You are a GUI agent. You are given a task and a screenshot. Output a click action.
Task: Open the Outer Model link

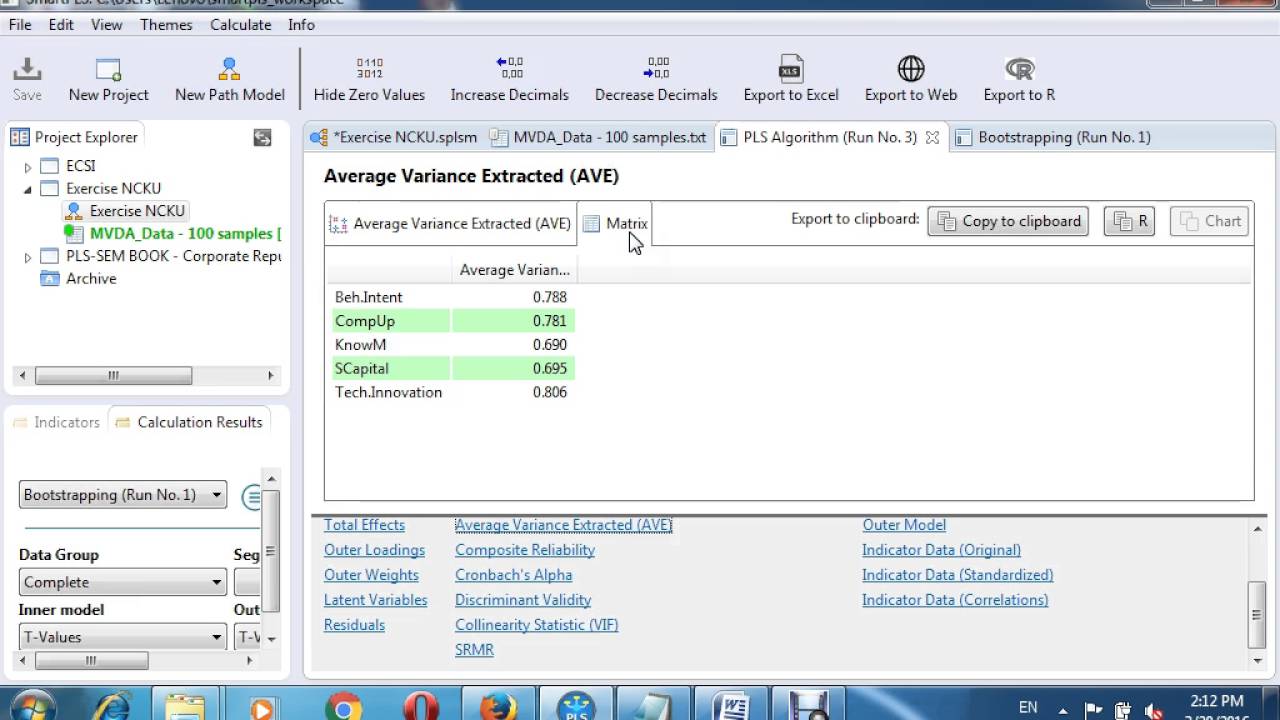point(904,525)
